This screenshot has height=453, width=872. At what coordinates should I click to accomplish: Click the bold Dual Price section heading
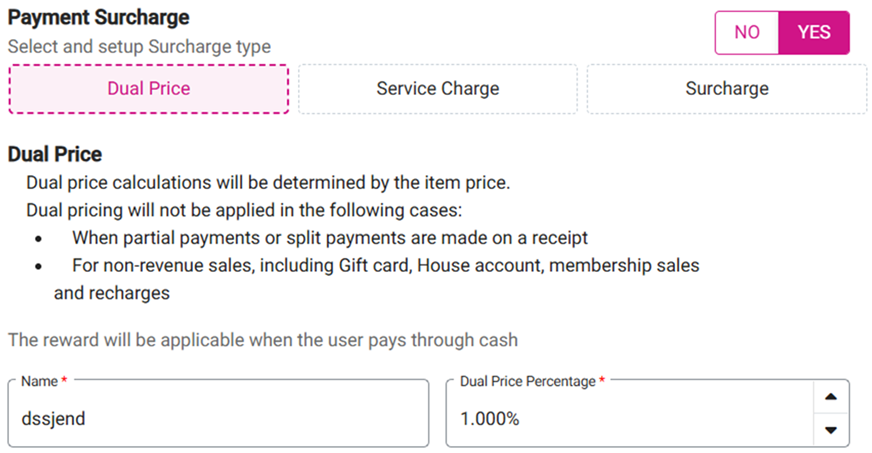tap(55, 155)
